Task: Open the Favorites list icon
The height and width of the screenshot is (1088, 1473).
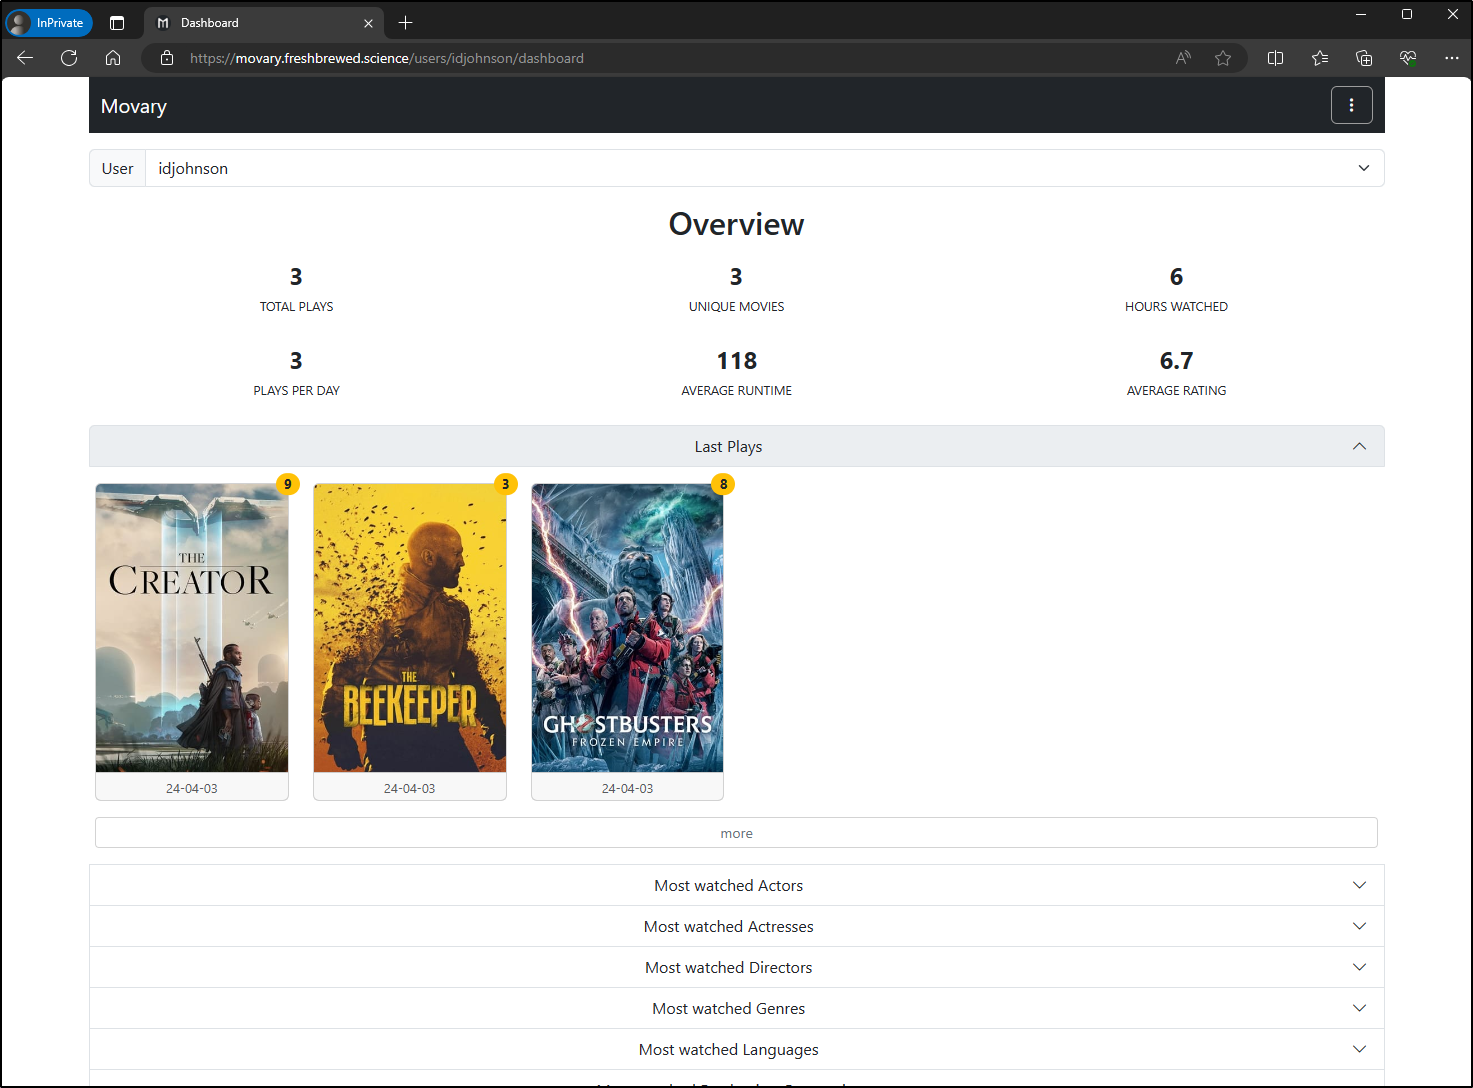Action: [1320, 58]
